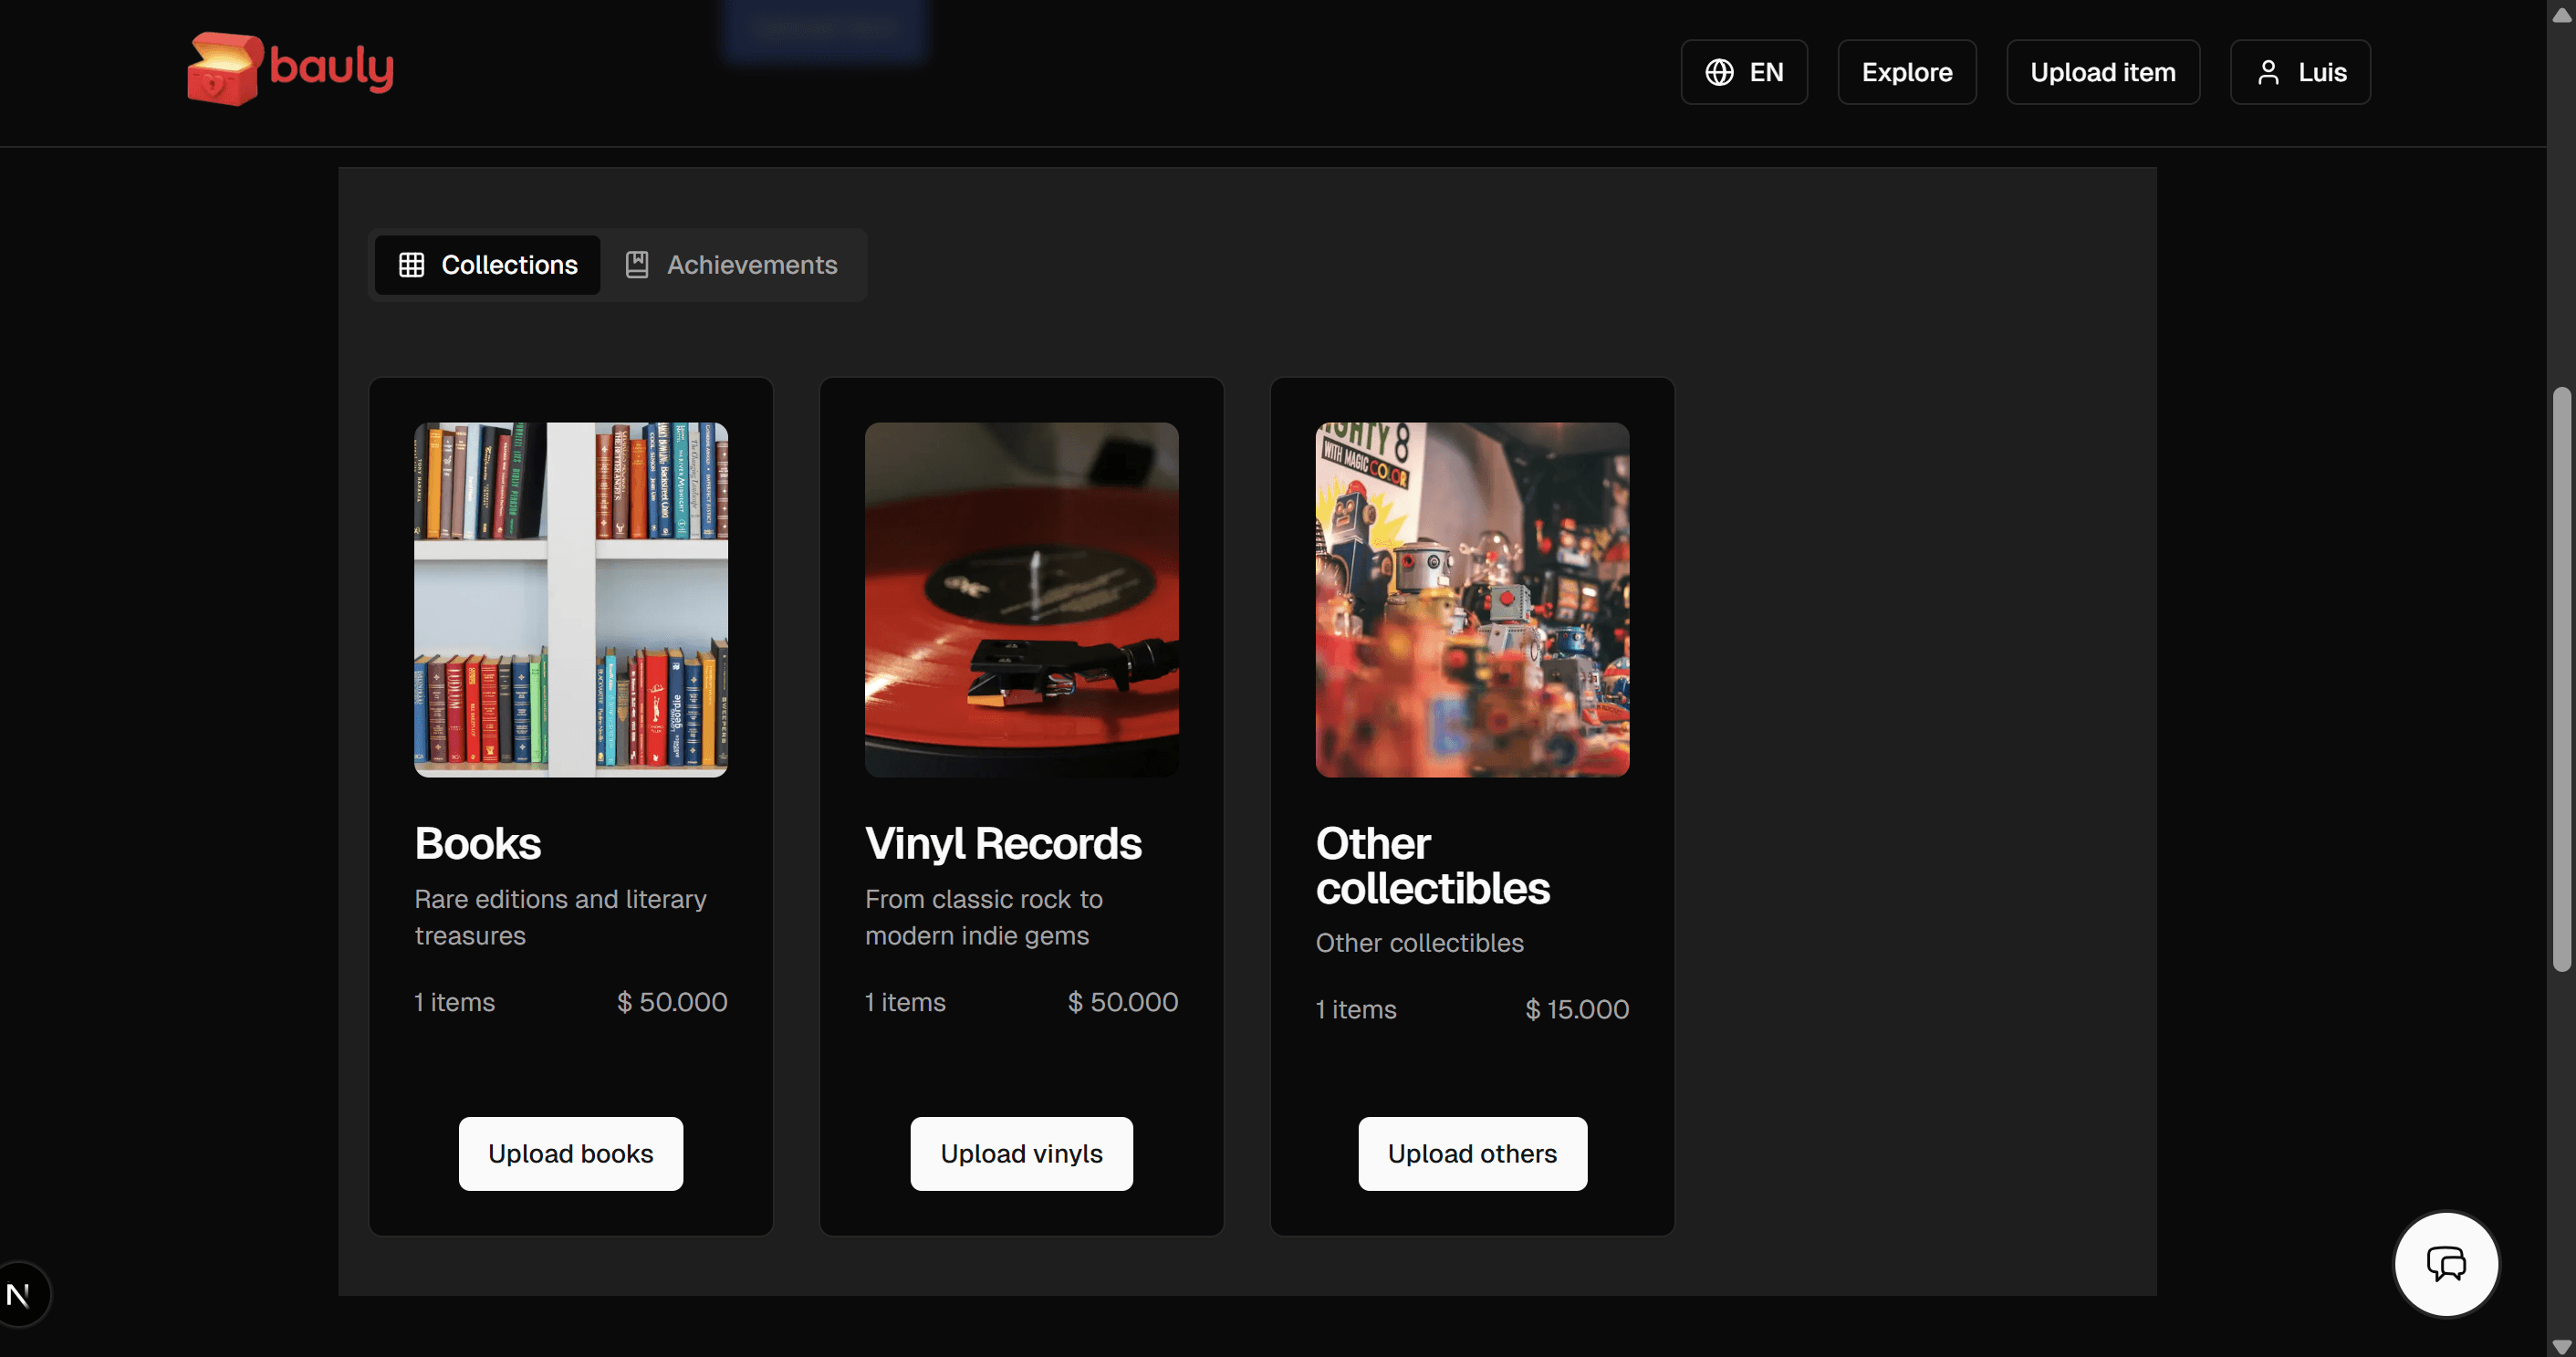Click the globe language icon
The width and height of the screenshot is (2576, 1357).
1719,72
